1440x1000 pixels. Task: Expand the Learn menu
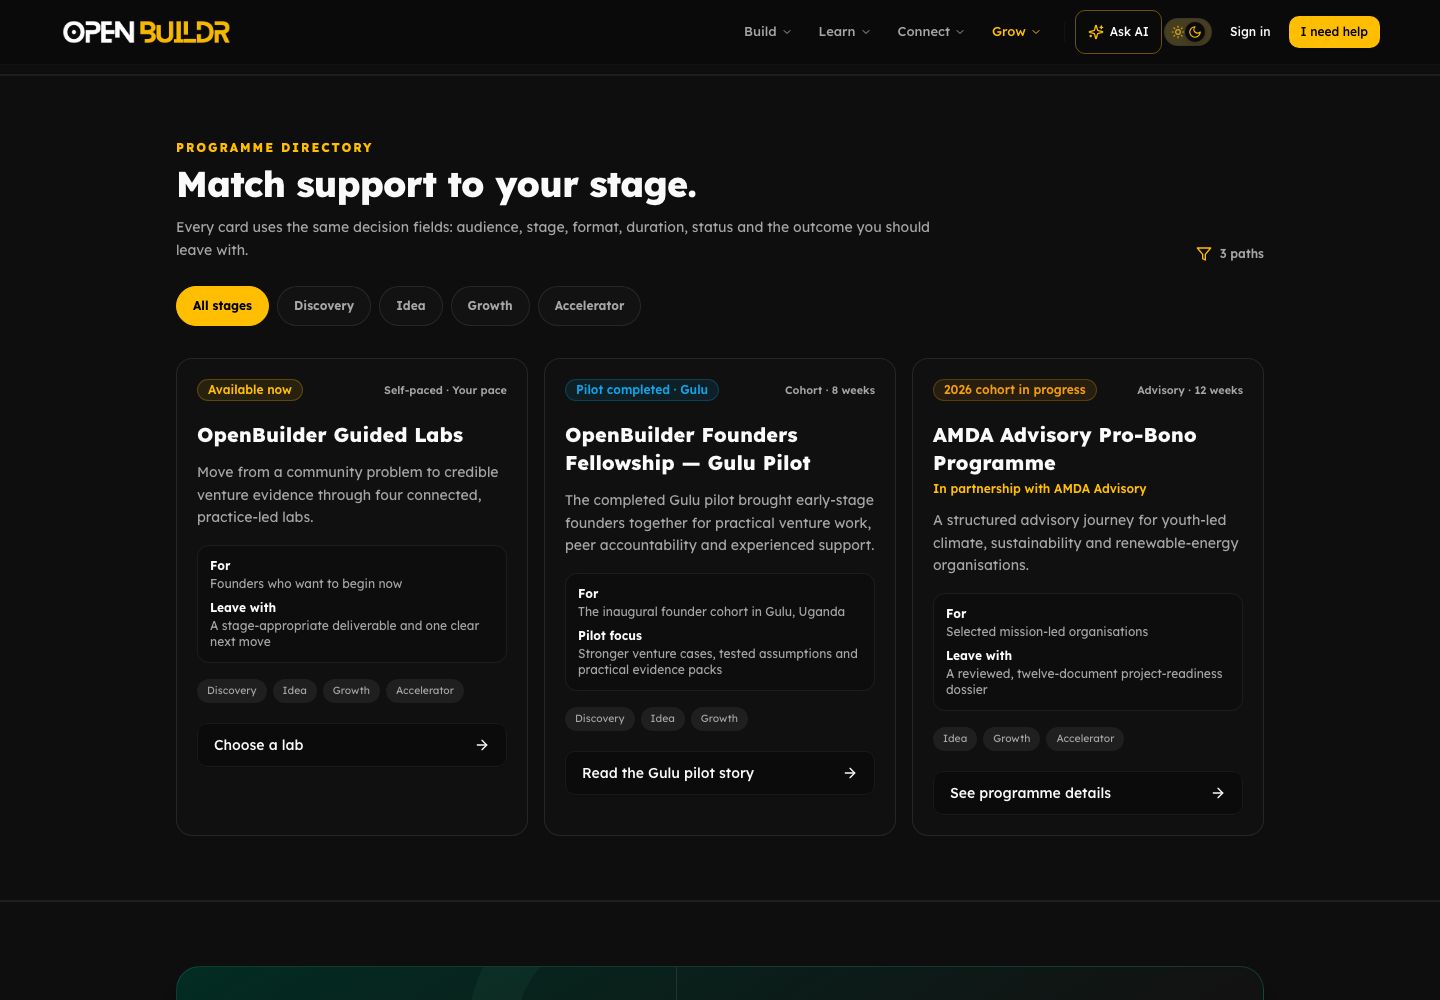point(844,32)
